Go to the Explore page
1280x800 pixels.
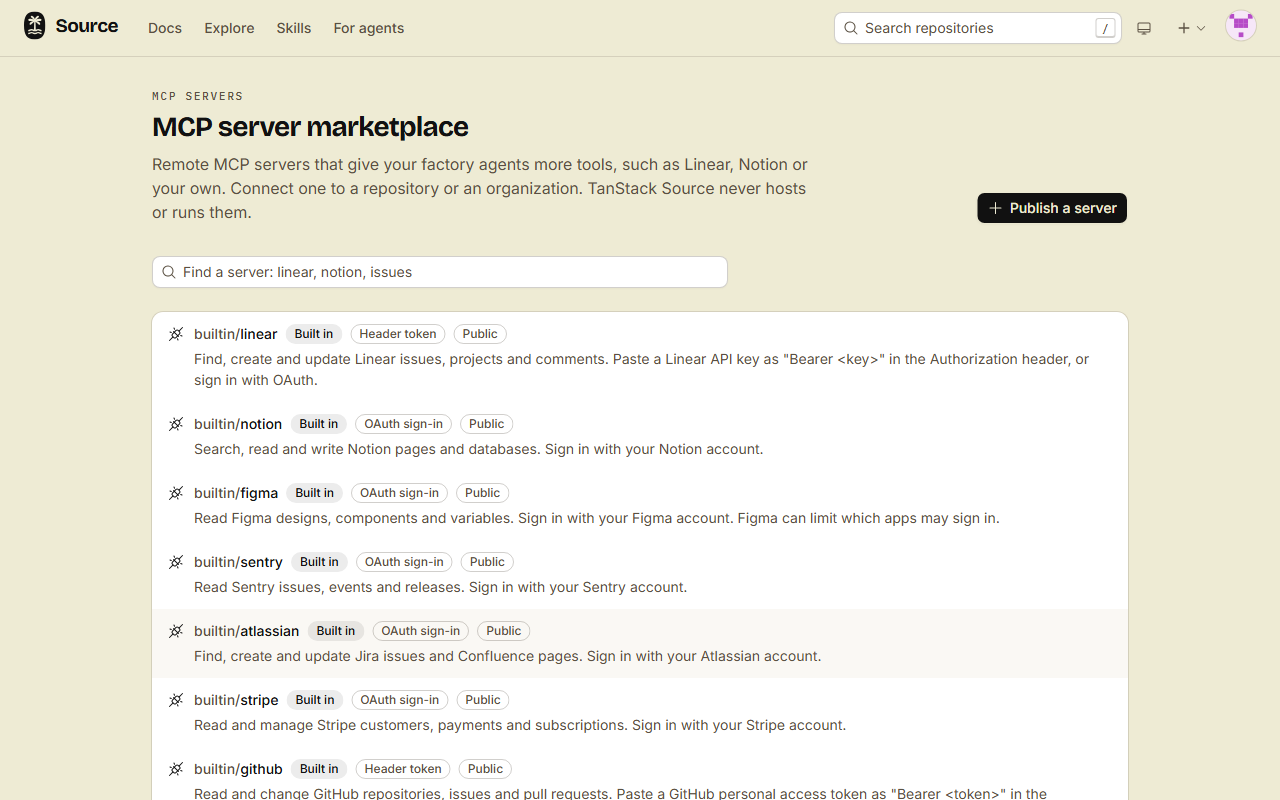(x=229, y=28)
